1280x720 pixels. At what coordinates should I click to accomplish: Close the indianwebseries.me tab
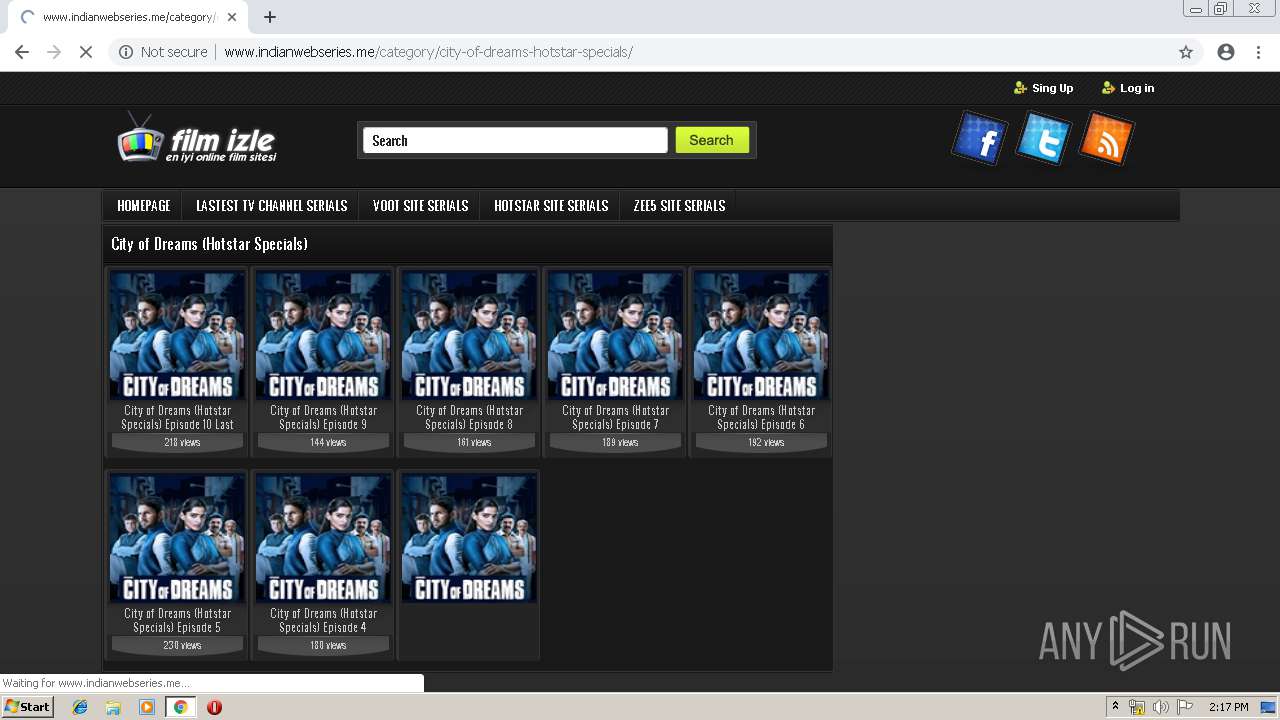point(232,17)
